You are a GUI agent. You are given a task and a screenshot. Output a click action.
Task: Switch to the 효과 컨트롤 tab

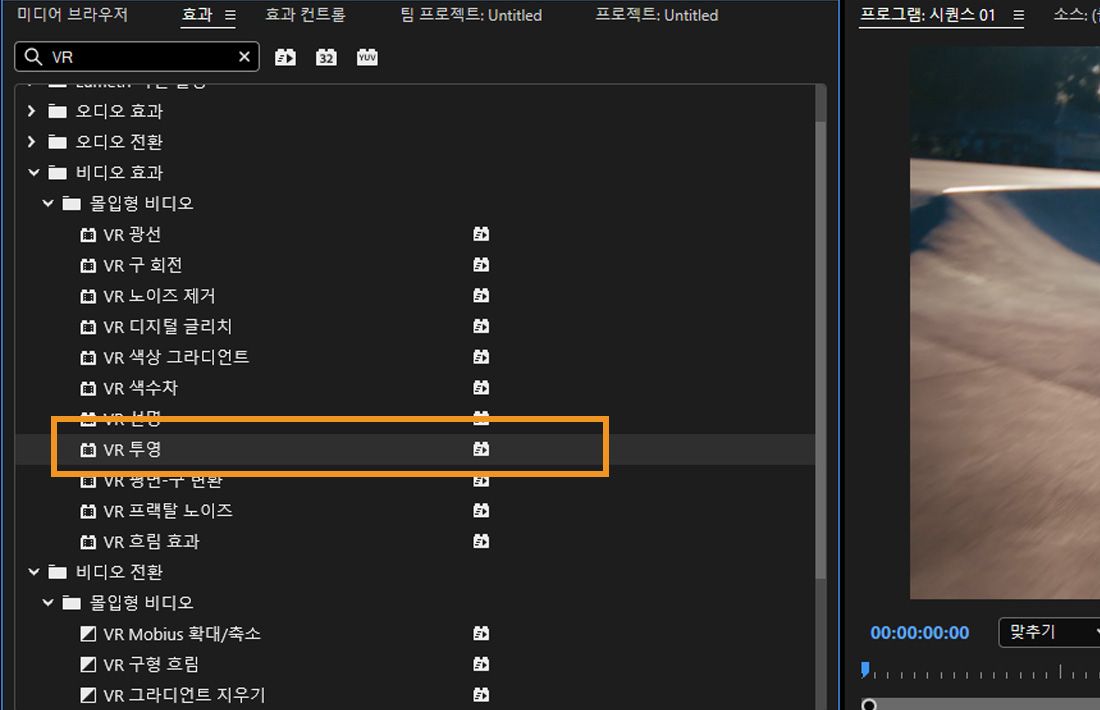tap(305, 15)
